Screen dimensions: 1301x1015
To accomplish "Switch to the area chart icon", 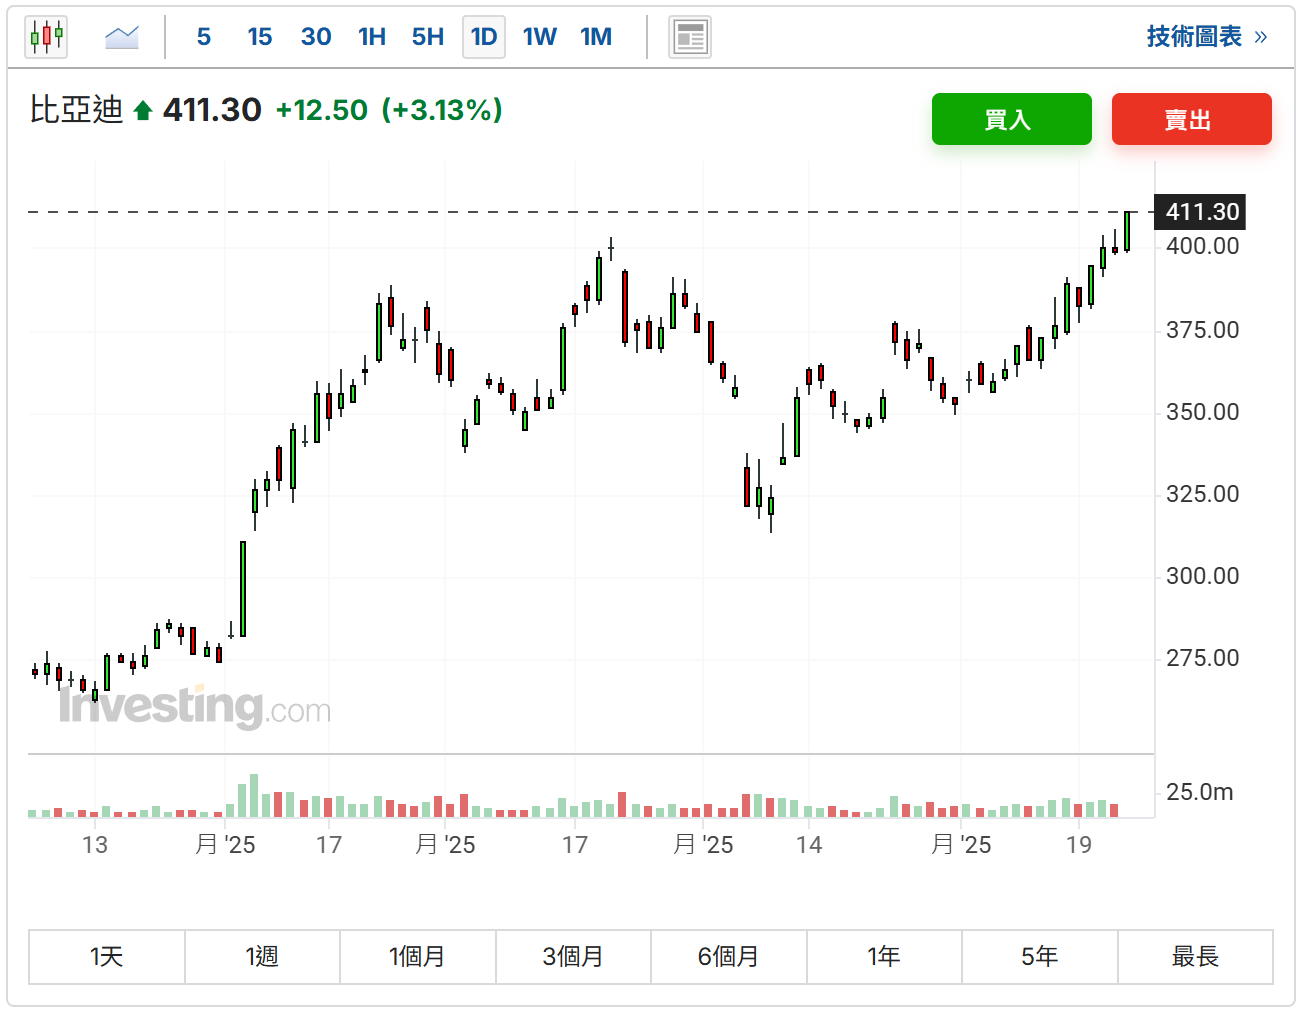I will pos(122,38).
